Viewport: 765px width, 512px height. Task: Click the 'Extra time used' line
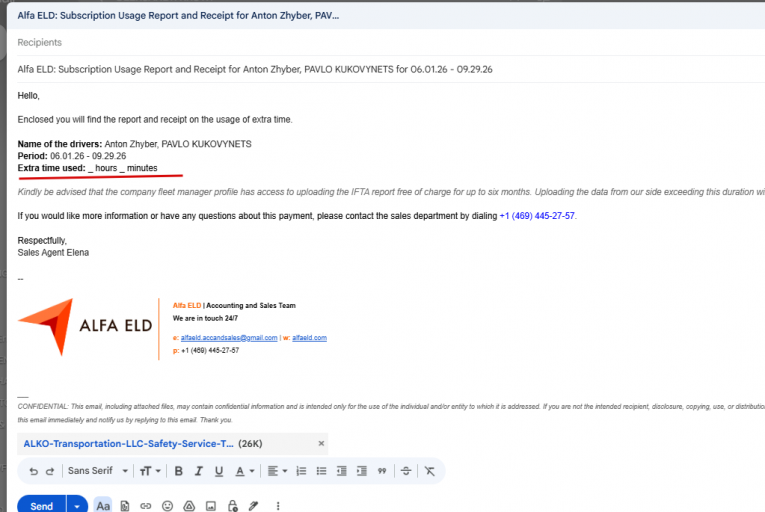pyautogui.click(x=87, y=168)
